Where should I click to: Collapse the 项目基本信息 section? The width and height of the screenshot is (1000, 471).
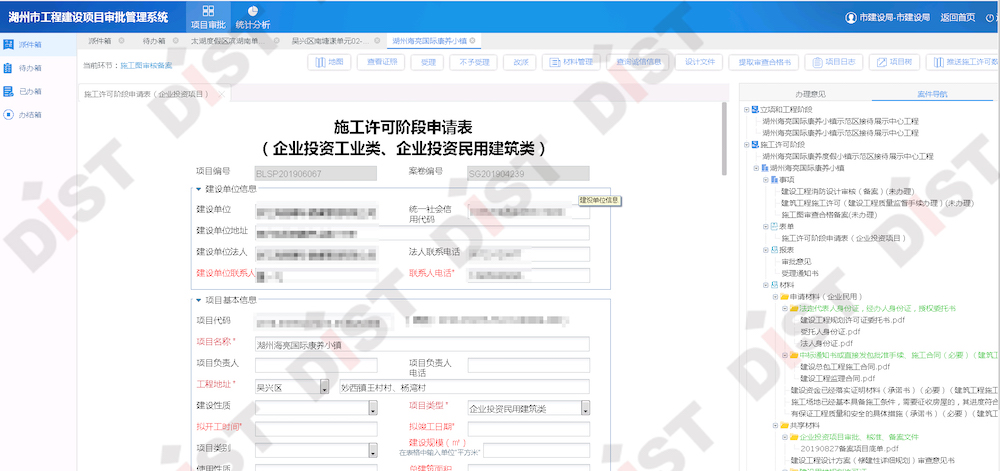[198, 299]
